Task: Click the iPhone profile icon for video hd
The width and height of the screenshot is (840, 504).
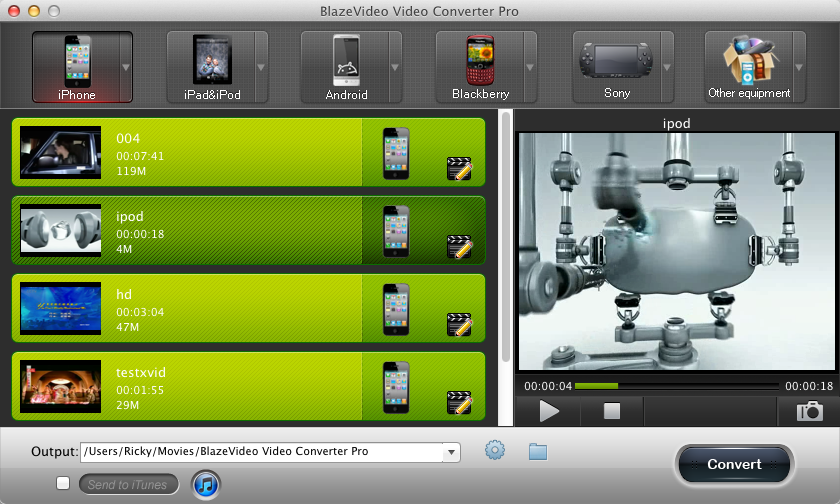Action: click(x=396, y=310)
